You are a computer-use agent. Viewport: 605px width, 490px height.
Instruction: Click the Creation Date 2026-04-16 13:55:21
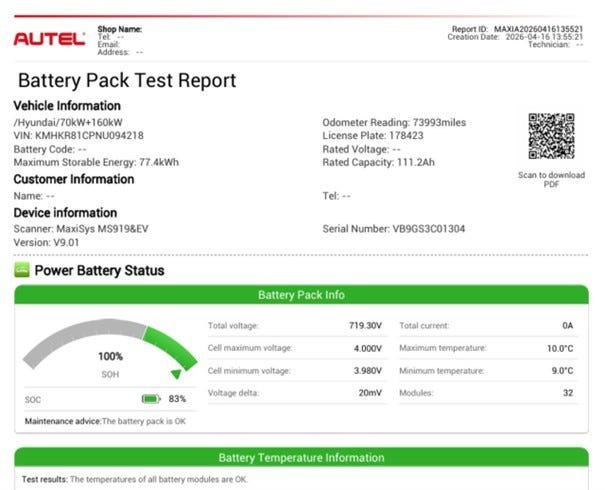click(x=515, y=37)
